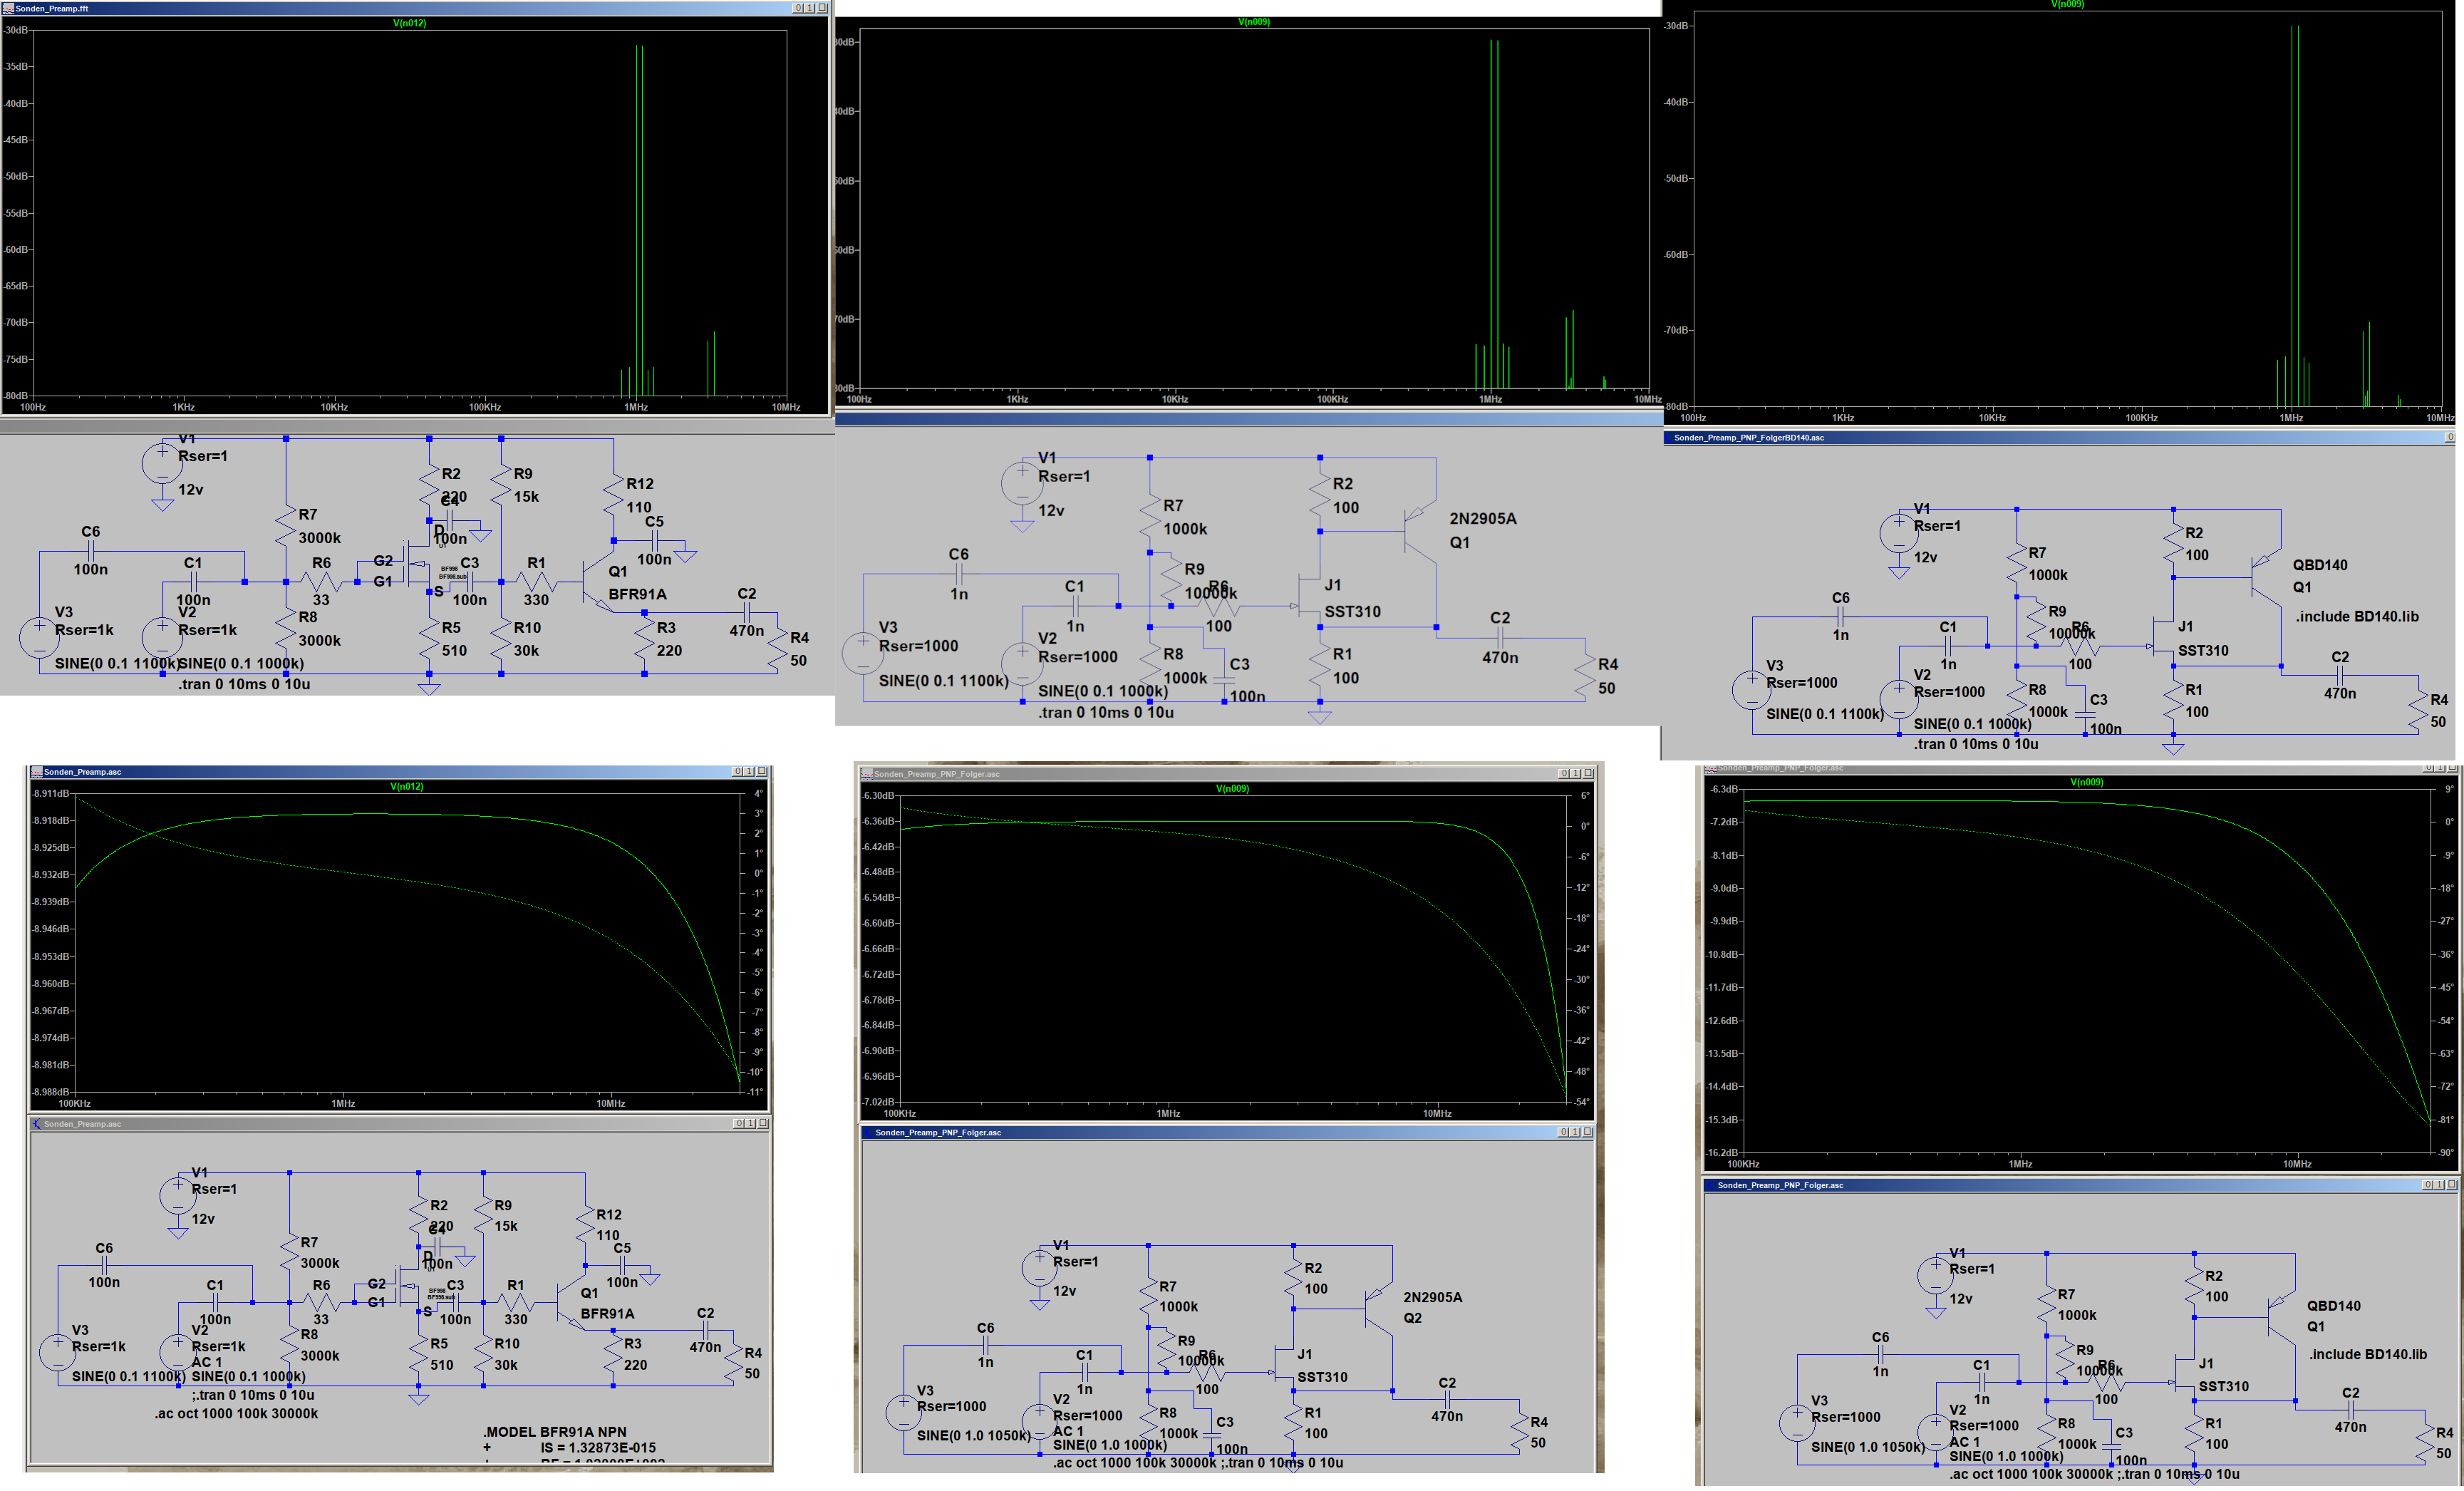
Task: Click the Sonden_Preamp.asc plot window system icon
Action: 37,772
